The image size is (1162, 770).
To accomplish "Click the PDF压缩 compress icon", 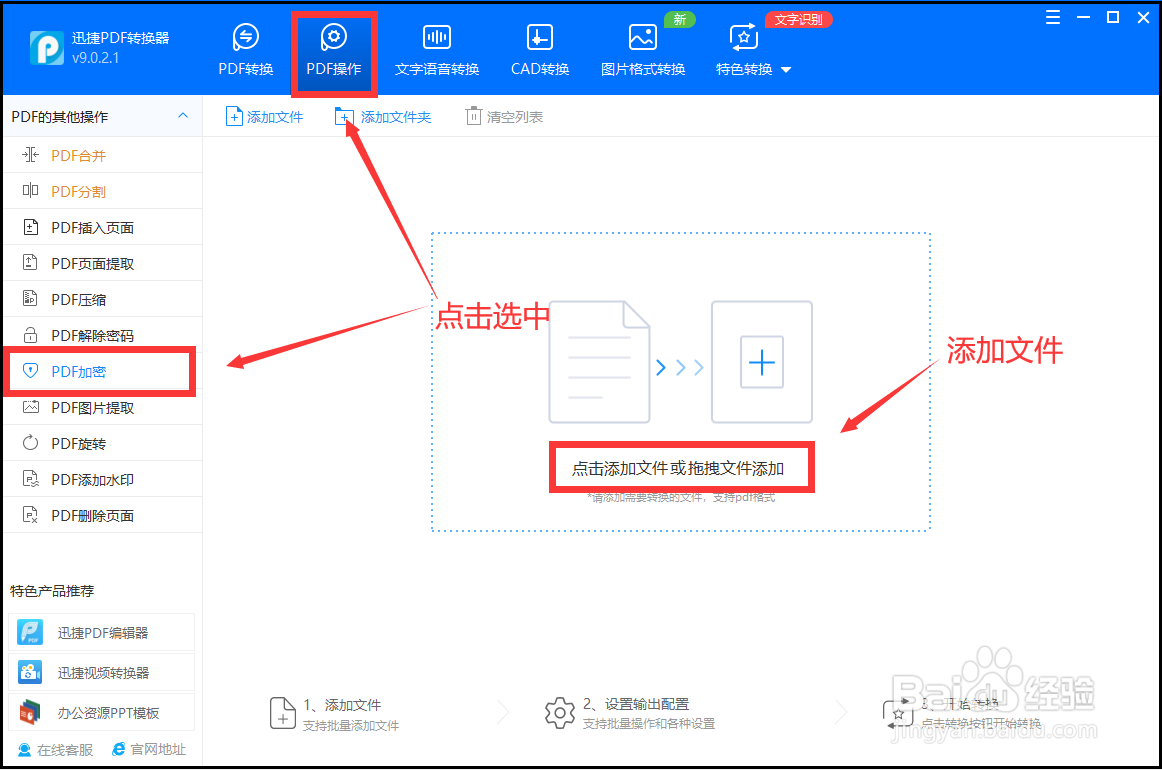I will coord(30,299).
